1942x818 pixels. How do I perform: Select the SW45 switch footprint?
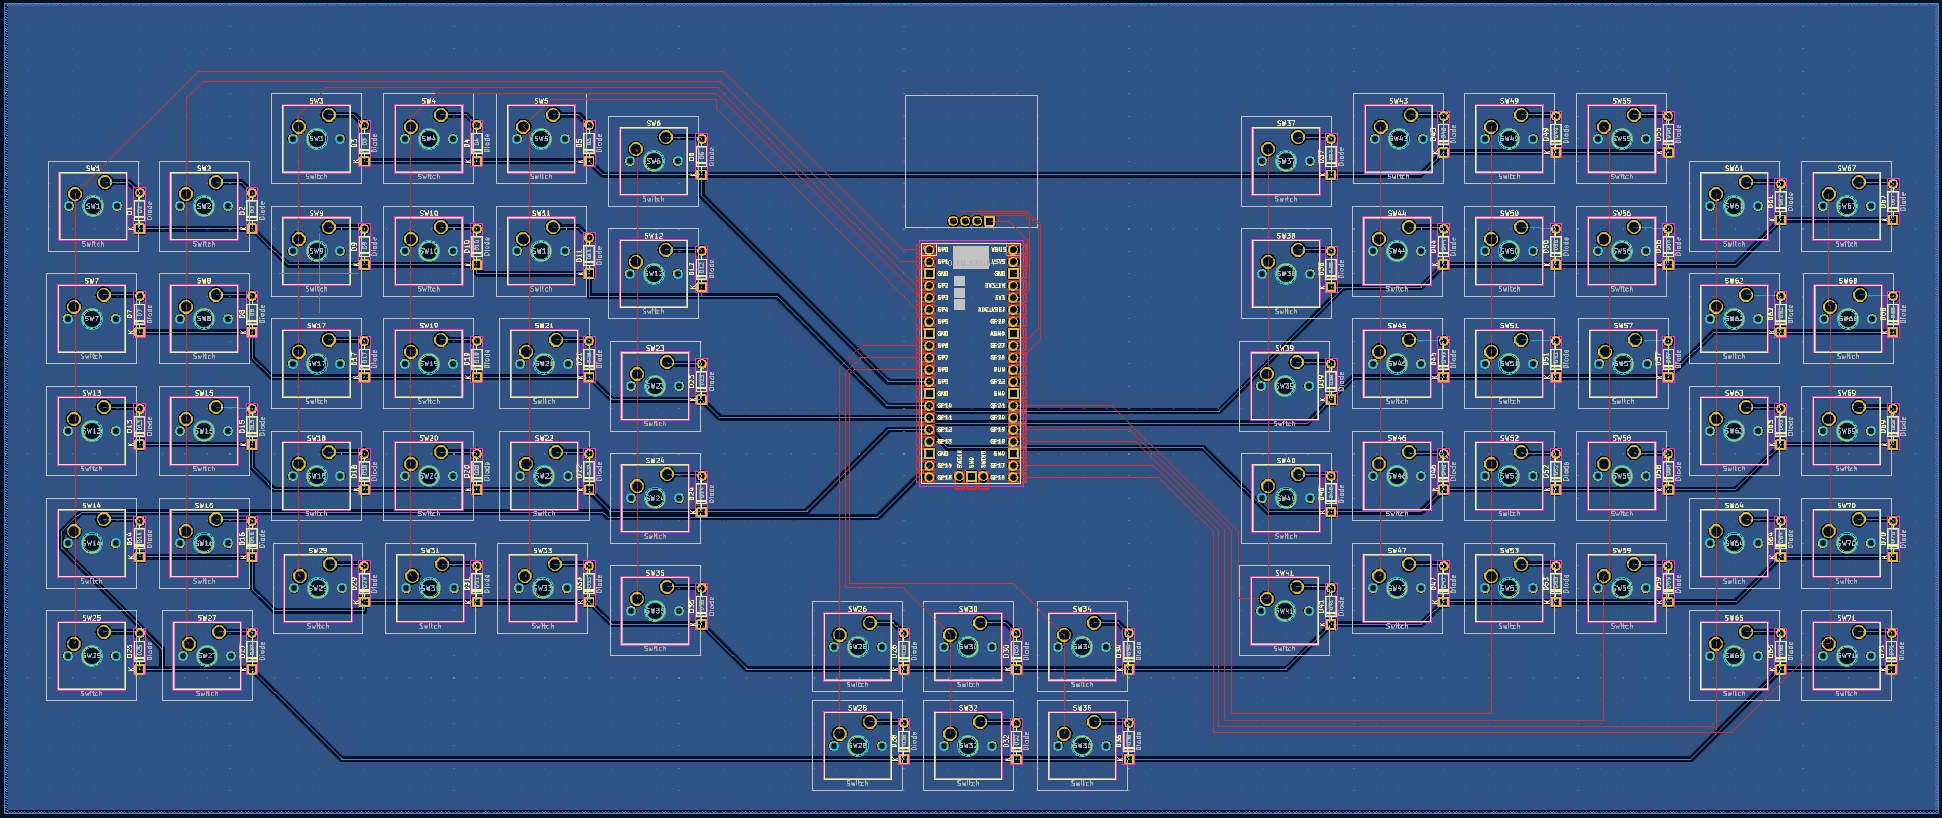(1397, 364)
